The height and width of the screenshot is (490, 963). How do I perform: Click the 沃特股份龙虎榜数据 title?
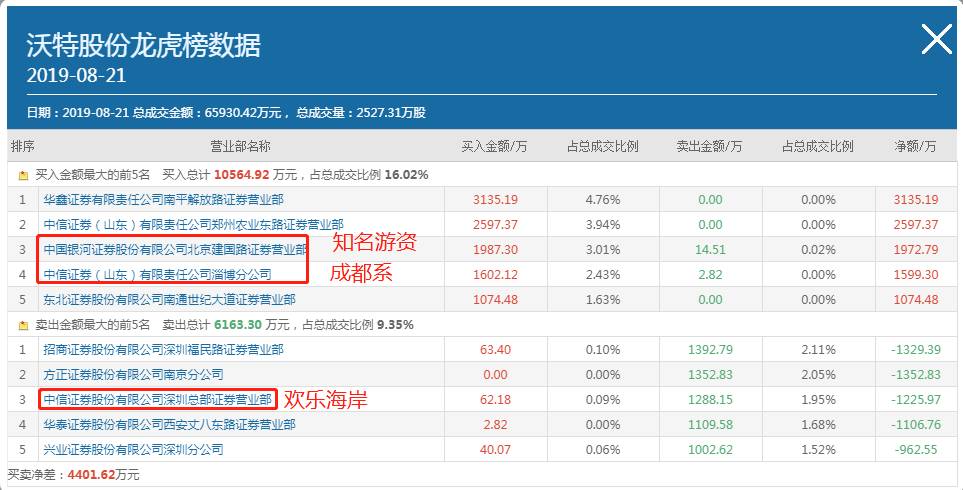tap(143, 45)
